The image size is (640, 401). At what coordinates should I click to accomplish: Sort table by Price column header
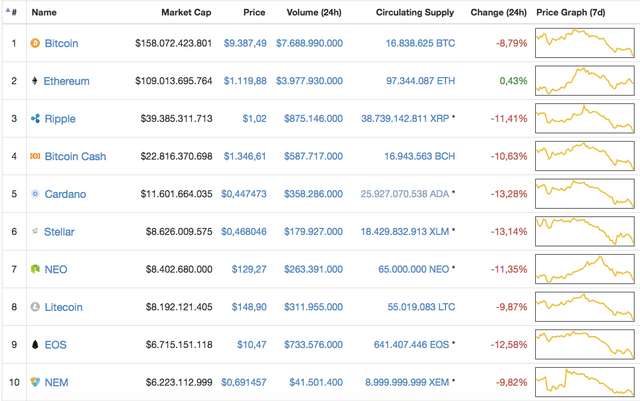254,12
